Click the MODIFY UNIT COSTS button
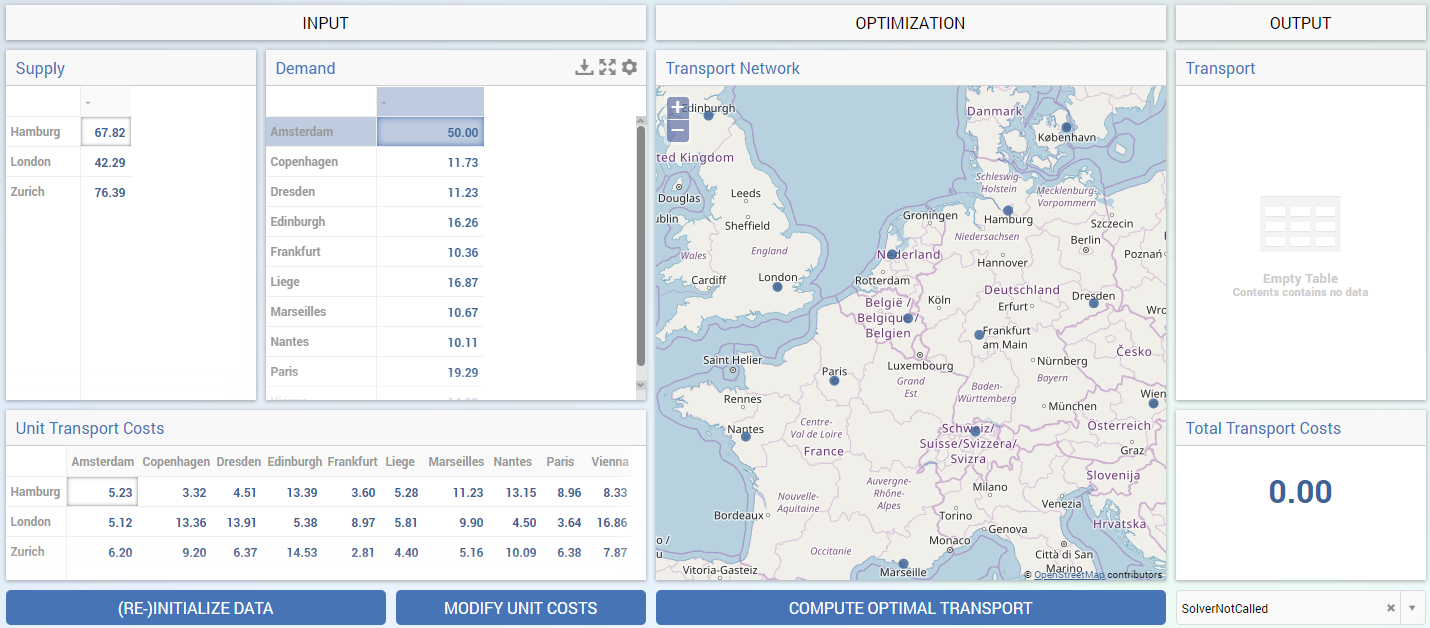This screenshot has width=1430, height=628. click(521, 608)
